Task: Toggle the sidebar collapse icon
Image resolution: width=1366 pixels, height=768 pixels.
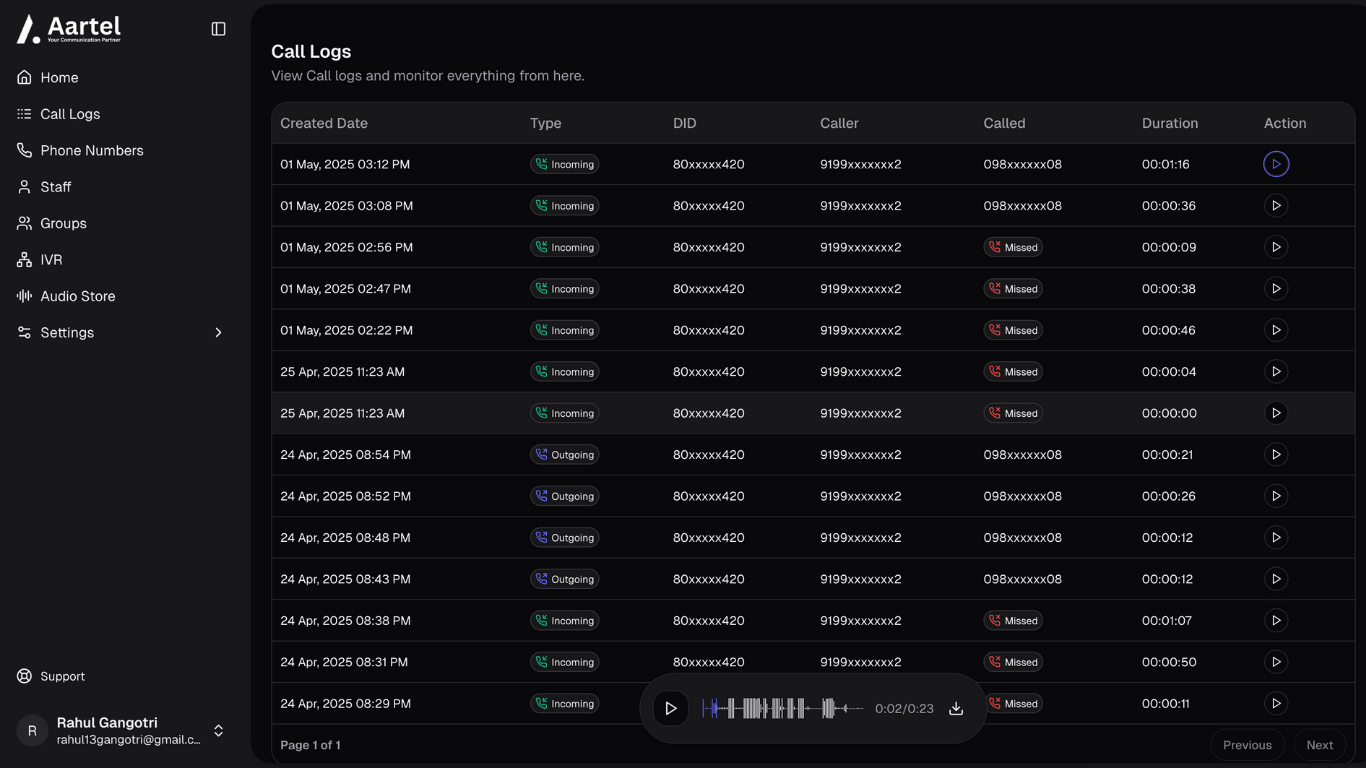Action: [218, 29]
